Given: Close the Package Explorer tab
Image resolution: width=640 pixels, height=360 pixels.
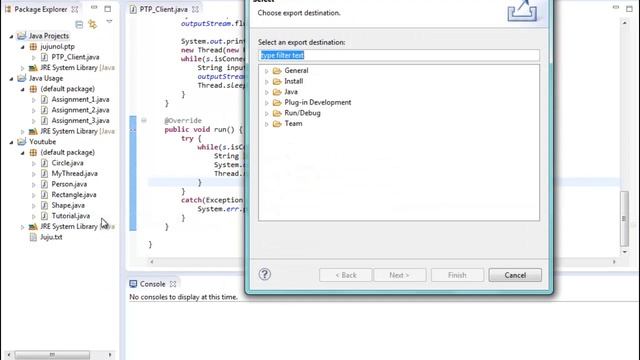Looking at the screenshot, I should 75,9.
